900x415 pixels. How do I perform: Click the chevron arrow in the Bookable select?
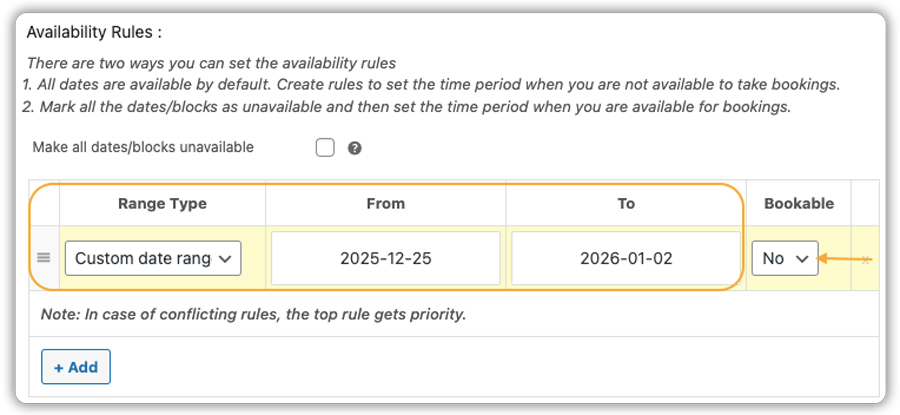[801, 258]
